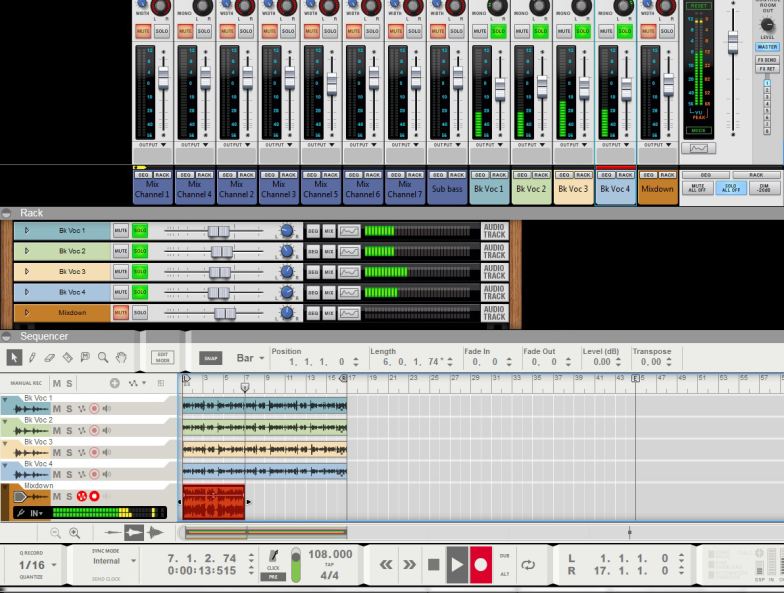Image resolution: width=784 pixels, height=593 pixels.
Task: Collapse the Rack panel header
Action: point(7,213)
